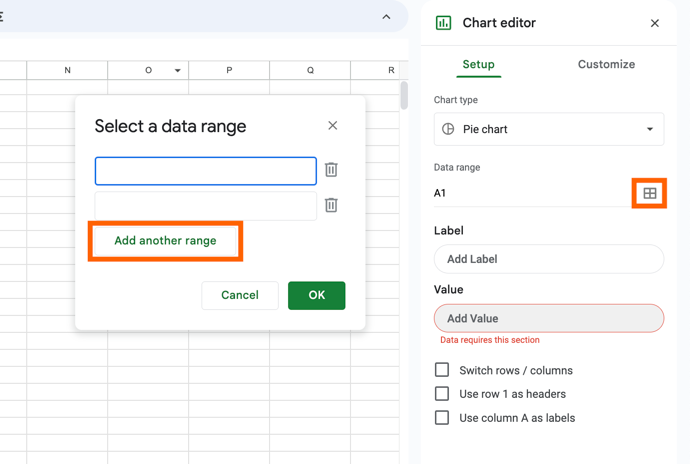Click the 'Data range' label

pyautogui.click(x=457, y=167)
